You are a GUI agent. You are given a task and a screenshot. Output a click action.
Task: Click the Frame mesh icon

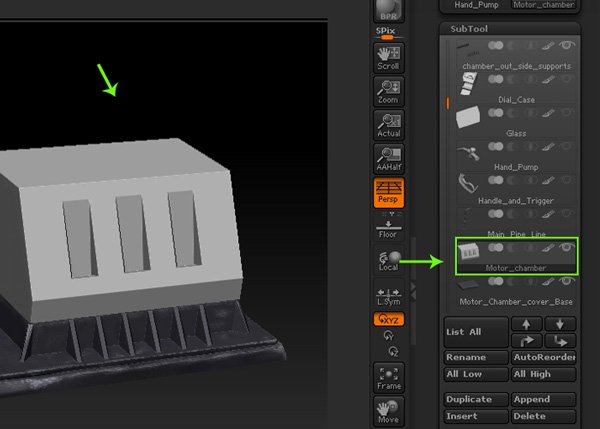pyautogui.click(x=388, y=377)
